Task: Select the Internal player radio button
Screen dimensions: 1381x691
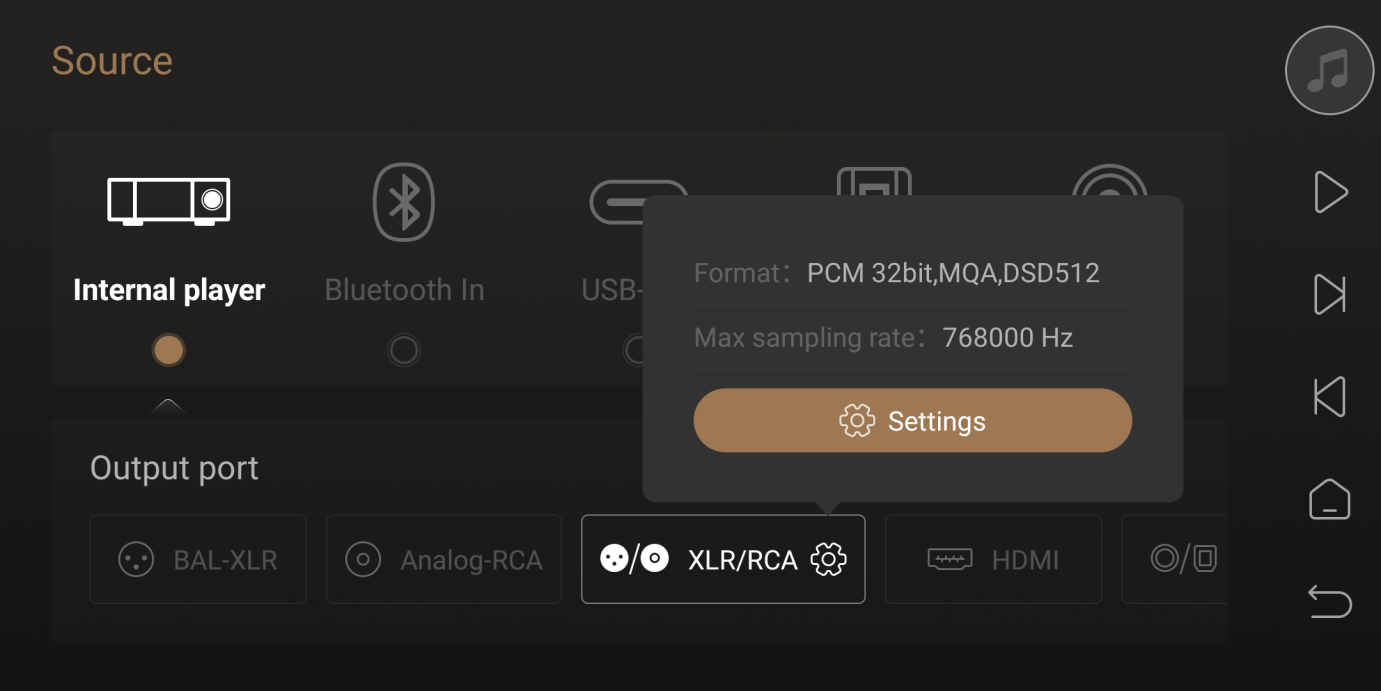Action: pyautogui.click(x=169, y=350)
